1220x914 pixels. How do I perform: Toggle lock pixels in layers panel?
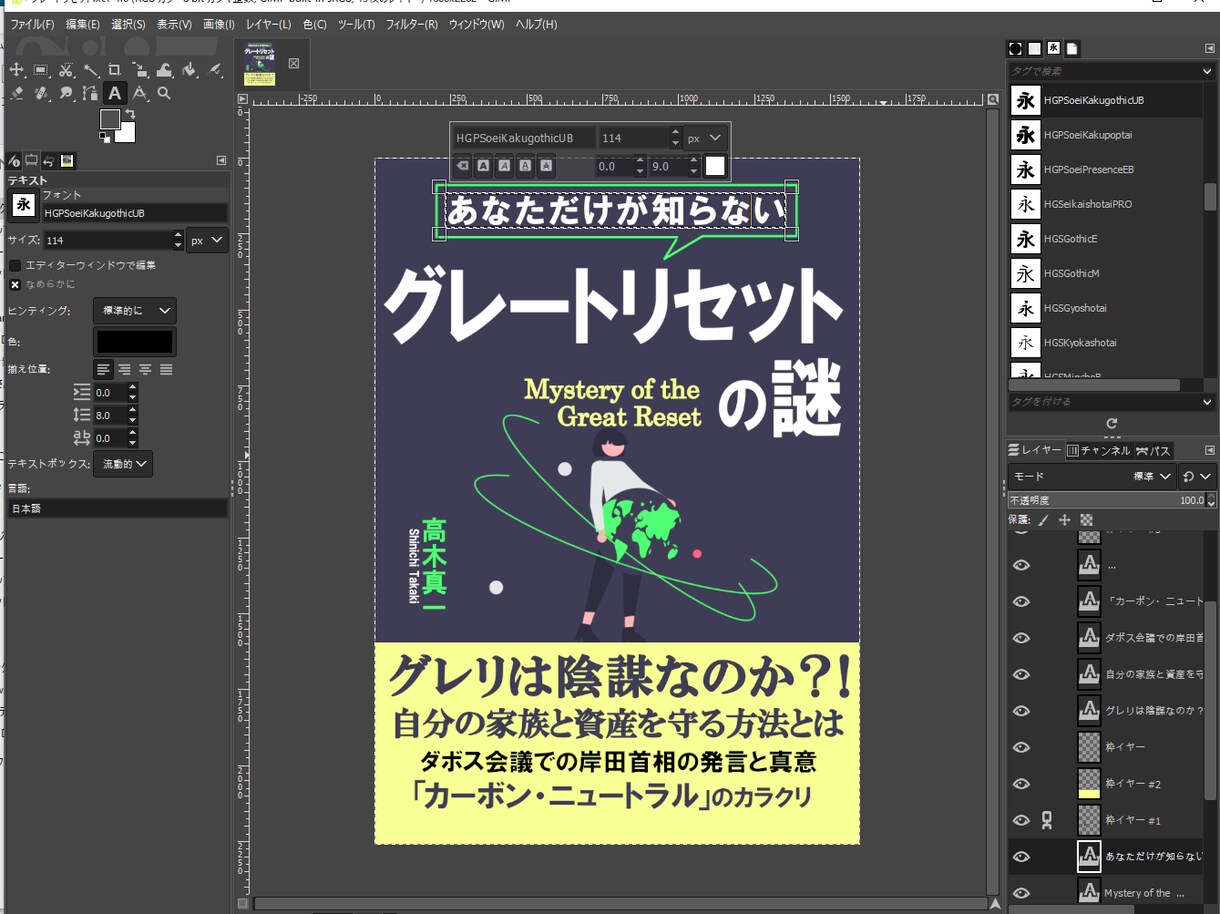(1044, 520)
